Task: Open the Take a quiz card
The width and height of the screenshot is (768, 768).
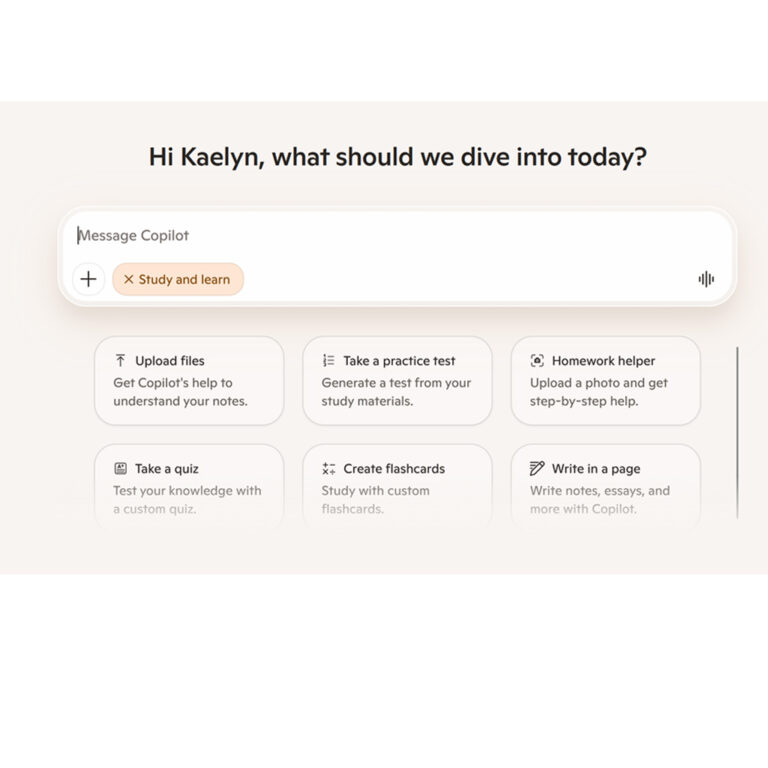Action: [189, 488]
